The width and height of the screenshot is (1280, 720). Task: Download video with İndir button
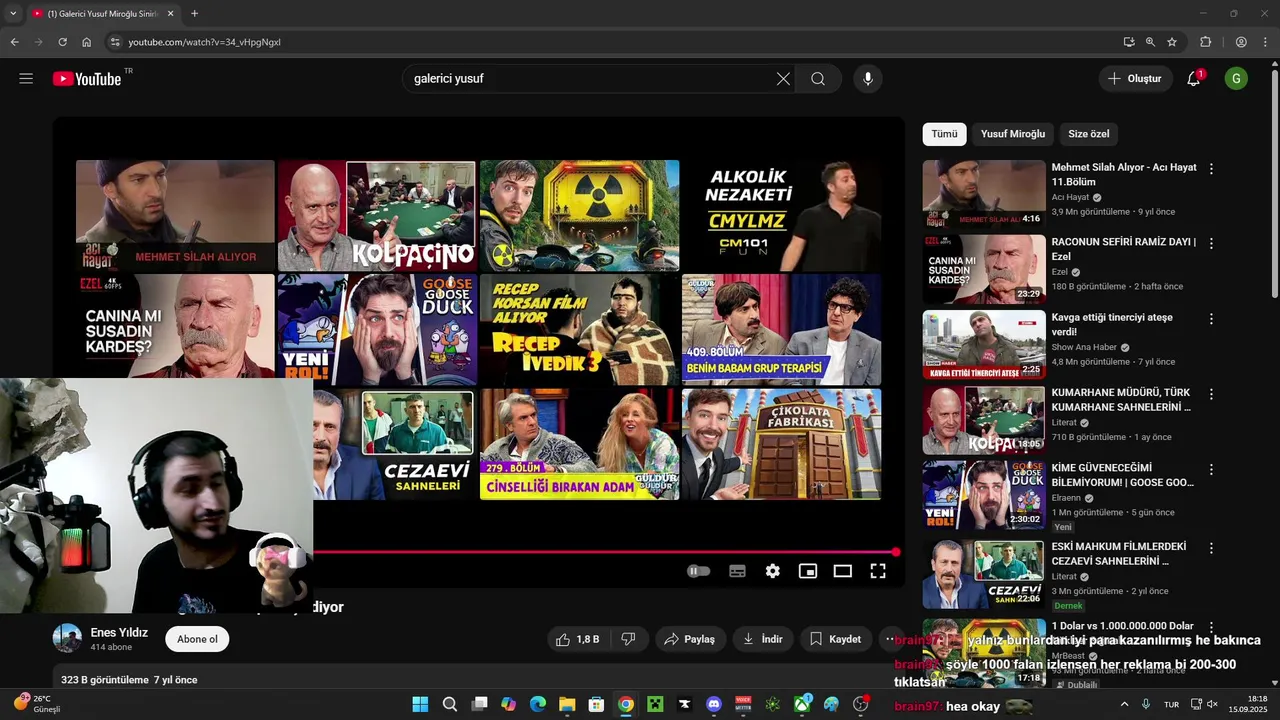tap(763, 639)
